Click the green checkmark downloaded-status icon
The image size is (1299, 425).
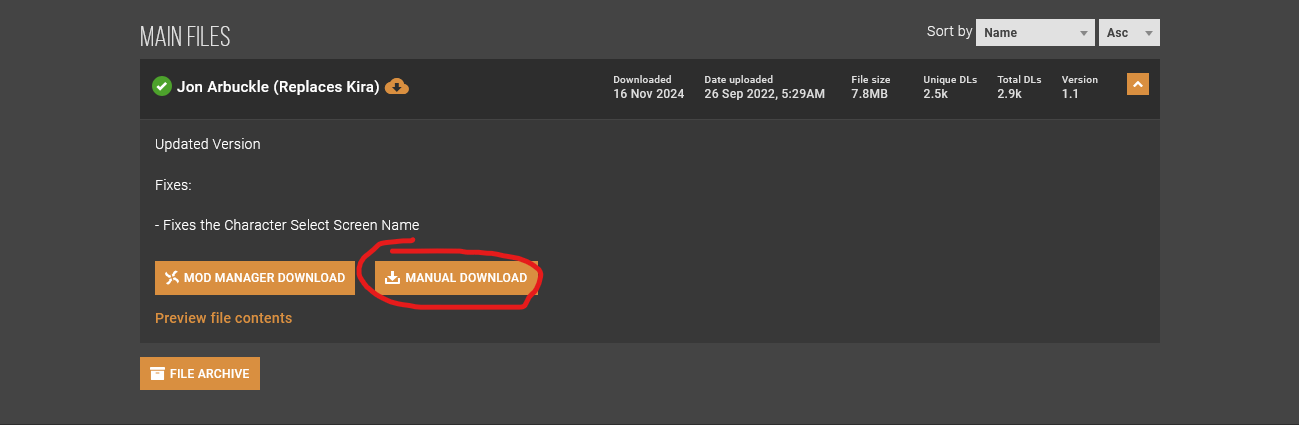tap(161, 87)
